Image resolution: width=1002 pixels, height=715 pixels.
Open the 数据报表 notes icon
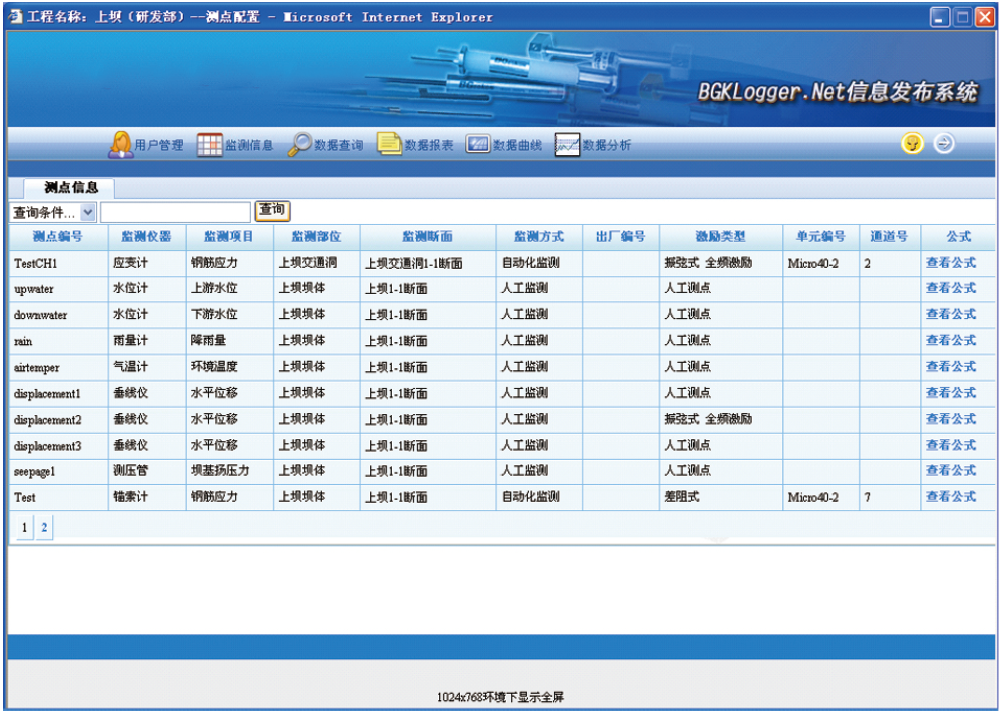(389, 144)
